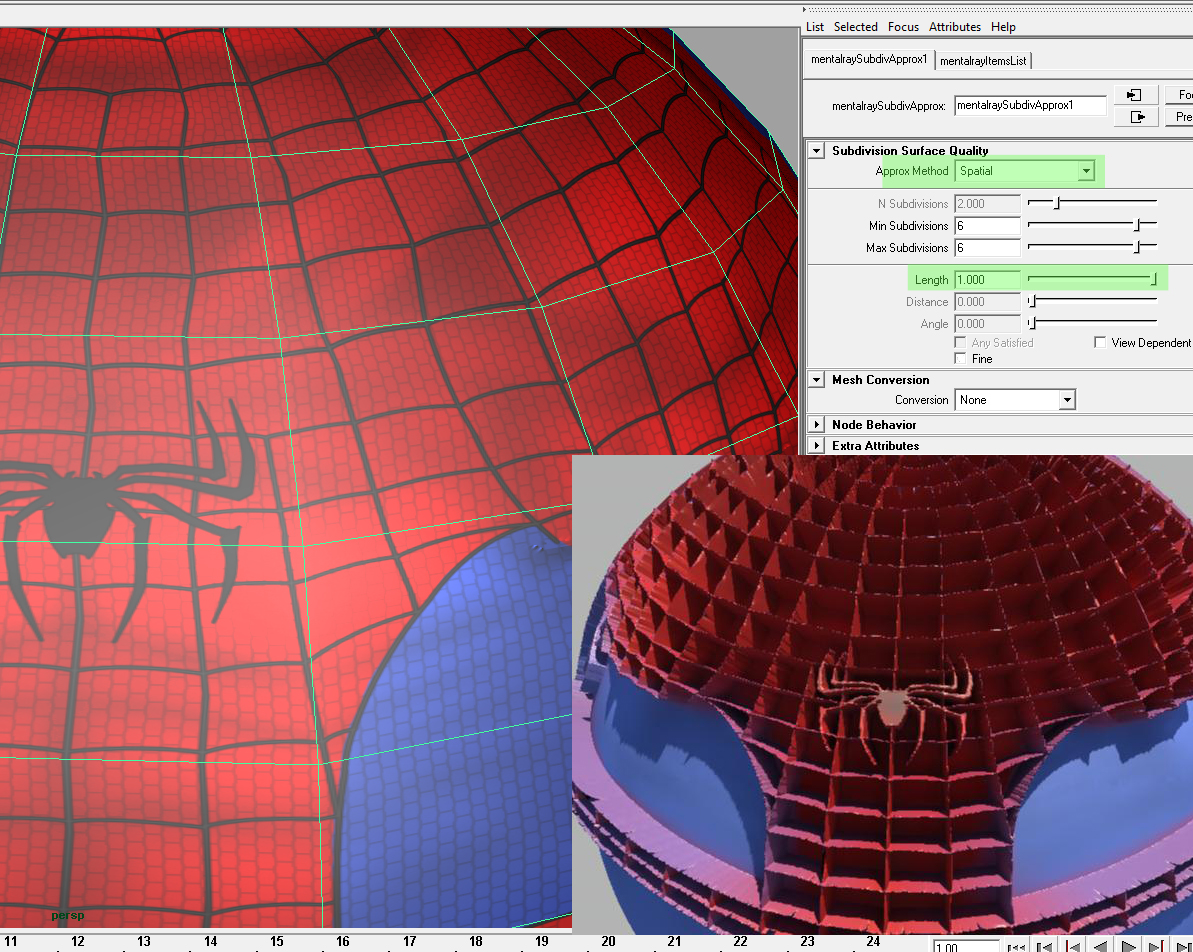Open the Attributes menu
Screen dimensions: 1193x952
(x=955, y=27)
